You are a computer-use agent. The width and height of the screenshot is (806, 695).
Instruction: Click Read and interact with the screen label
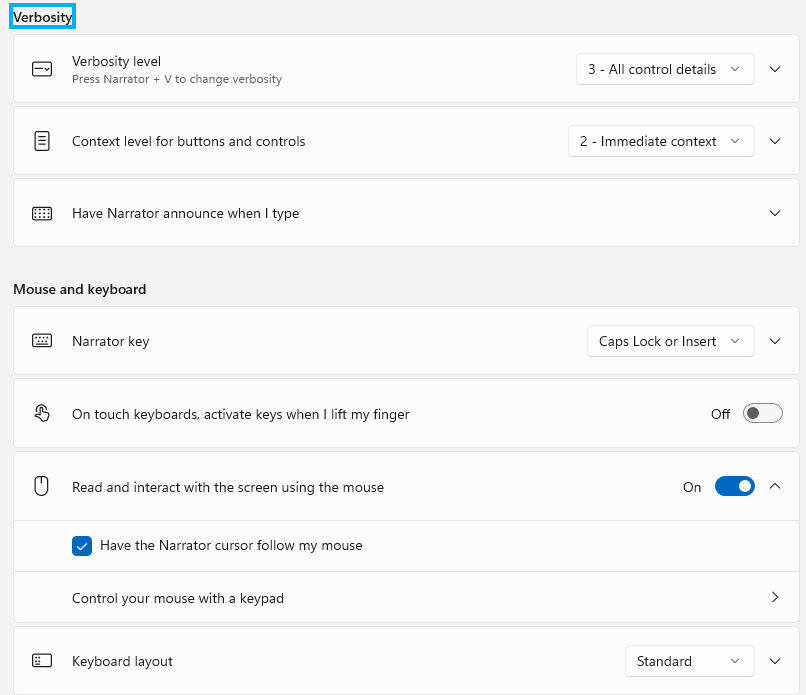pyautogui.click(x=228, y=487)
